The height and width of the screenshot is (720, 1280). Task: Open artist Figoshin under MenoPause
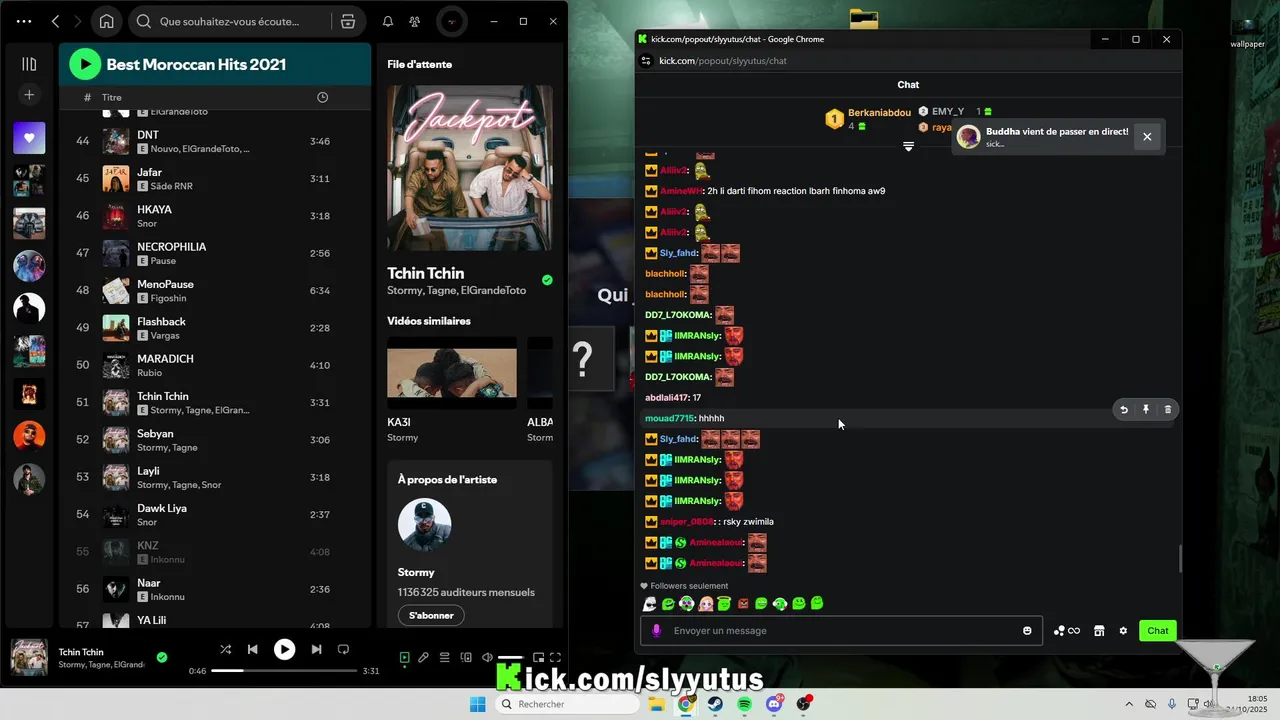[168, 298]
